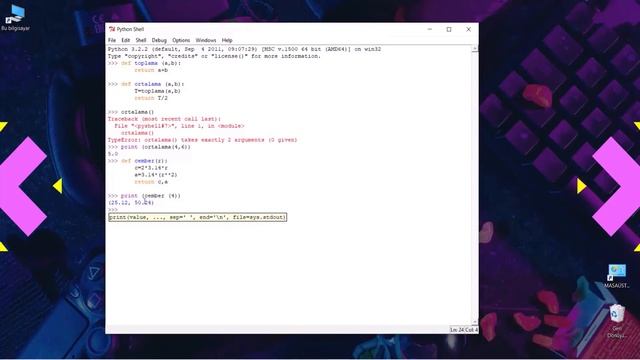Close the Python Shell window
This screenshot has width=640, height=360.
(x=469, y=29)
